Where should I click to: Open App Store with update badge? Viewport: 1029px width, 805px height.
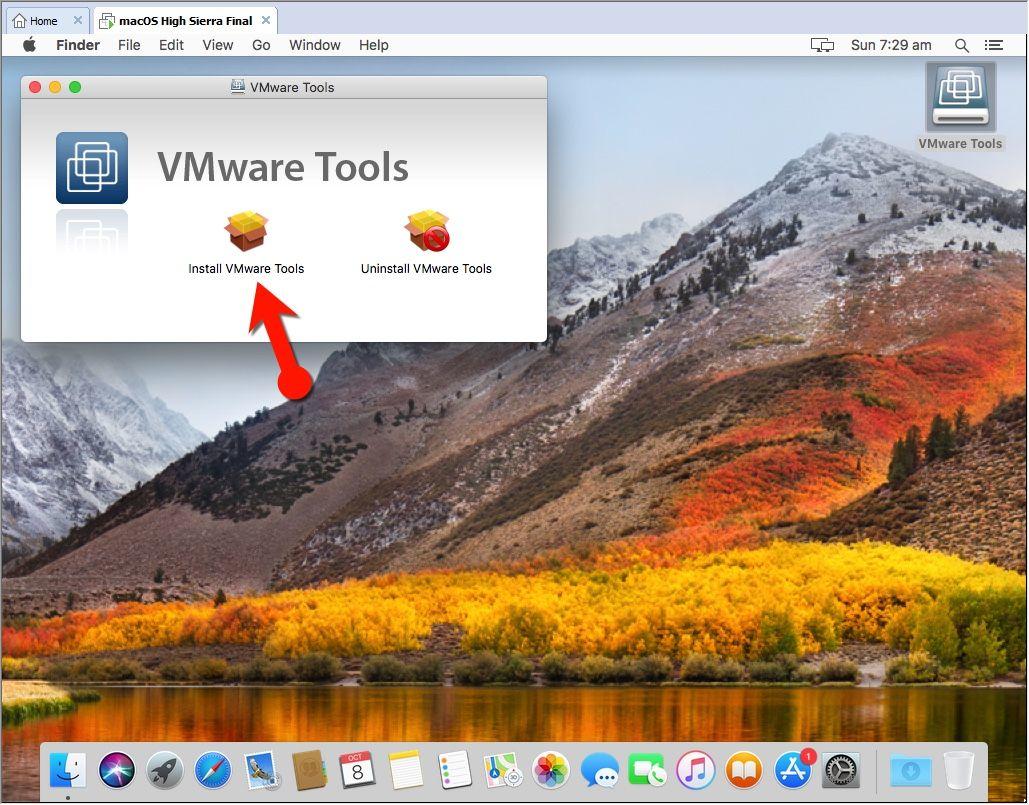click(x=793, y=770)
